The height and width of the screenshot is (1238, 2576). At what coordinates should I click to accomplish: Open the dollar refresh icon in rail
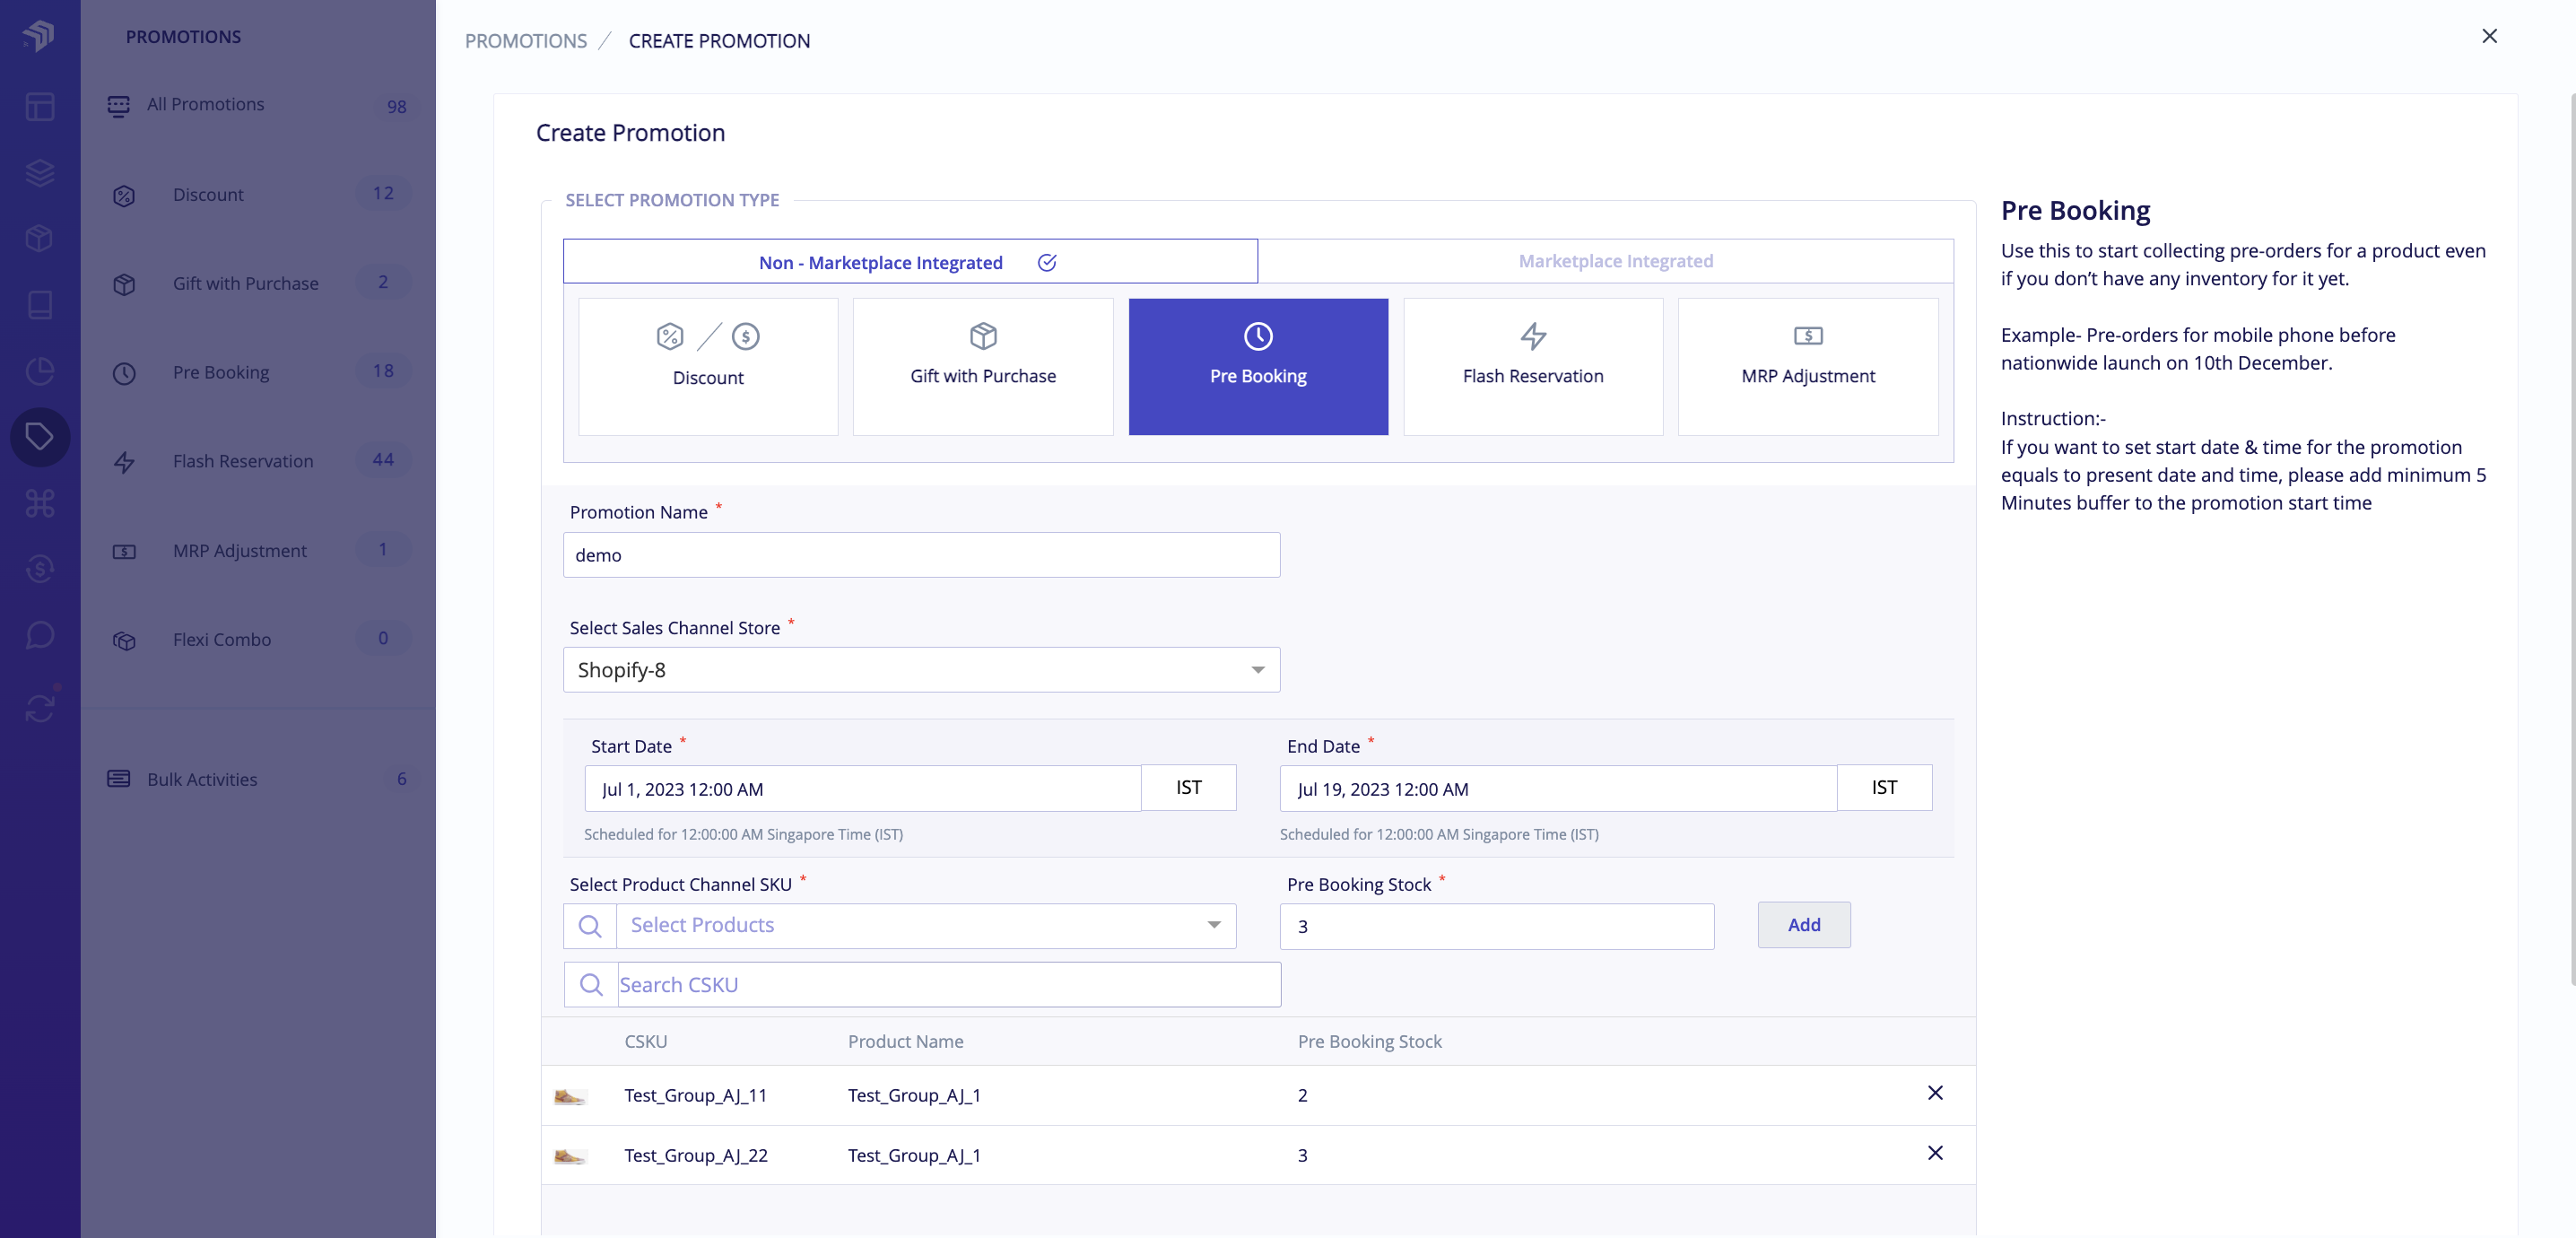pos(39,569)
